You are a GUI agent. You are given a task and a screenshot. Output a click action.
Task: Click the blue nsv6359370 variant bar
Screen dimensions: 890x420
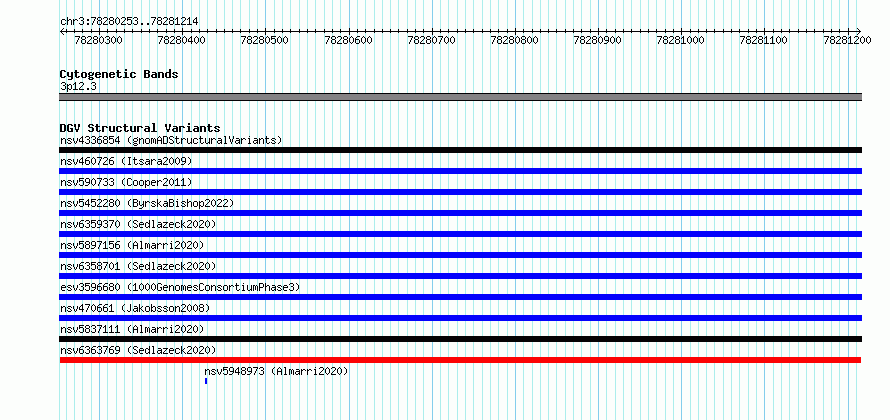460,234
